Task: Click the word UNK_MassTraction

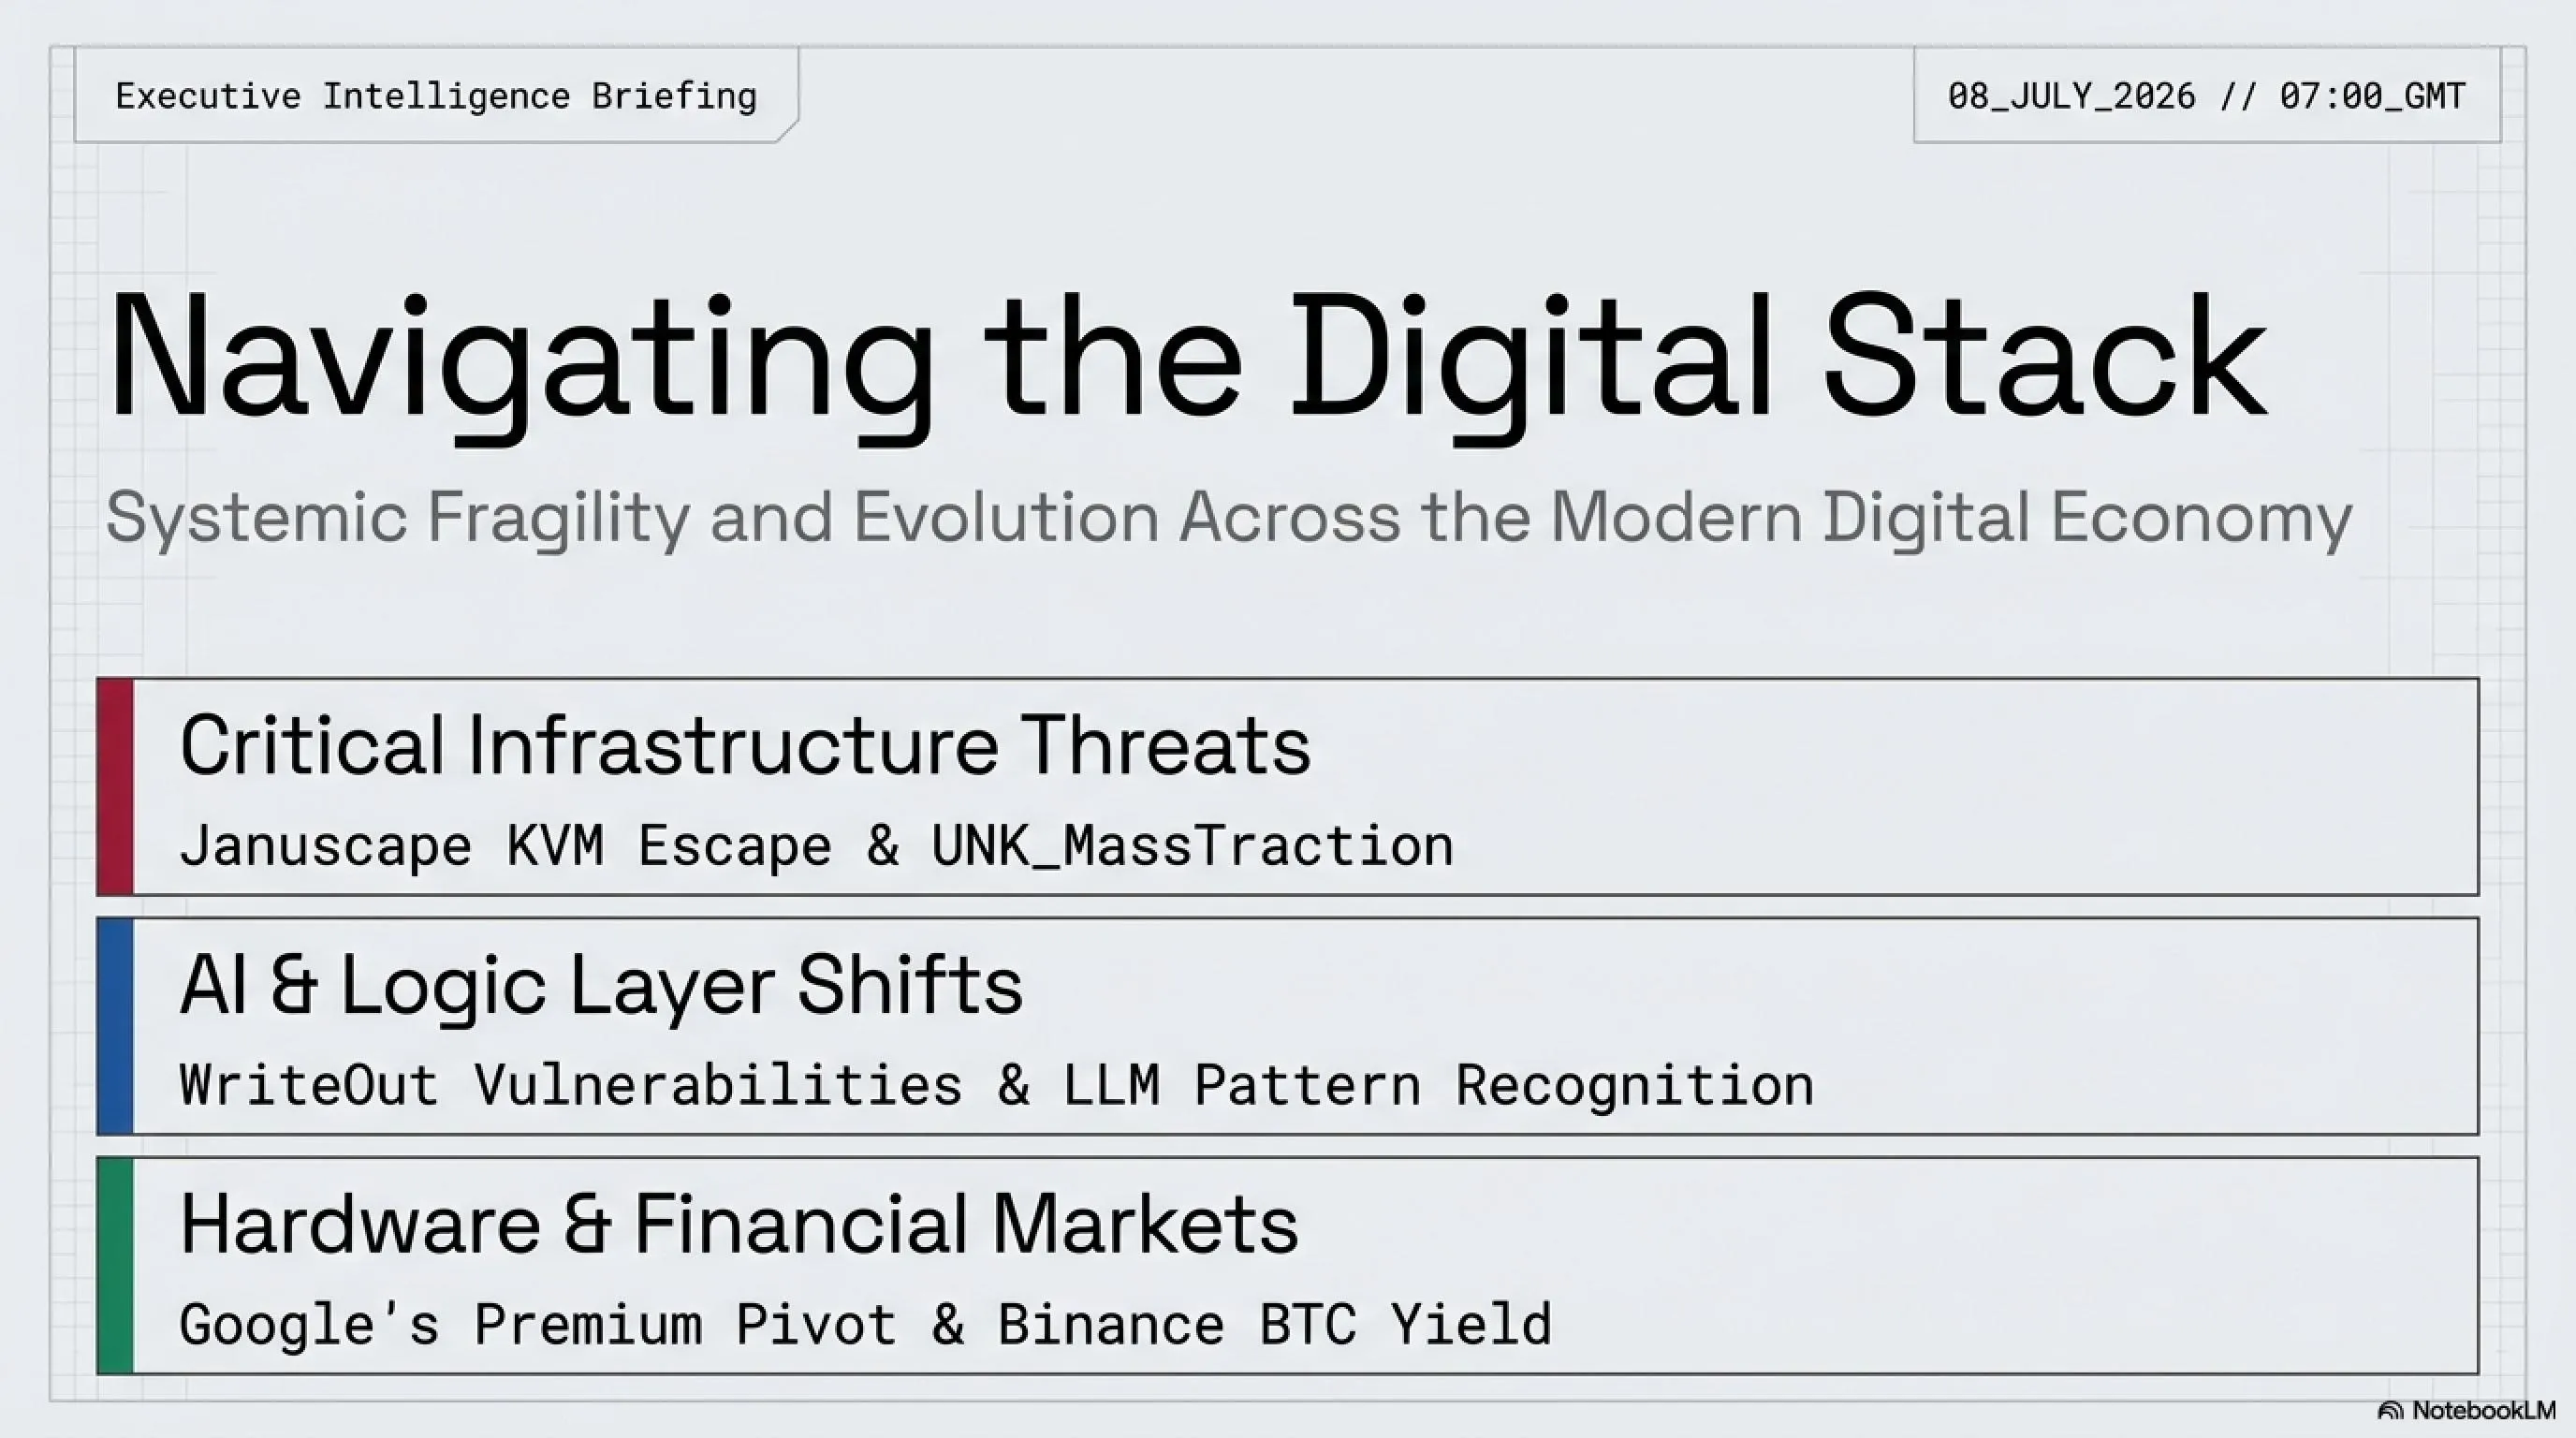Action: 1192,846
